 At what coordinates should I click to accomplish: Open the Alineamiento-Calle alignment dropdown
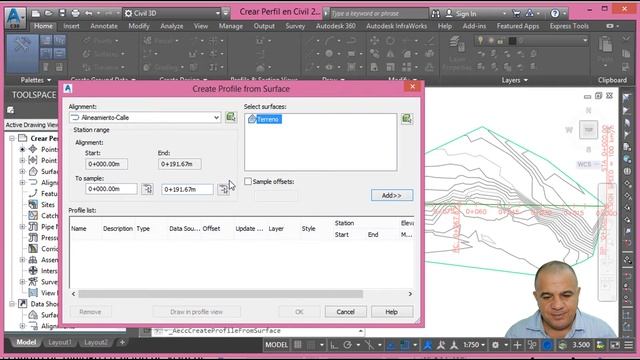click(216, 118)
